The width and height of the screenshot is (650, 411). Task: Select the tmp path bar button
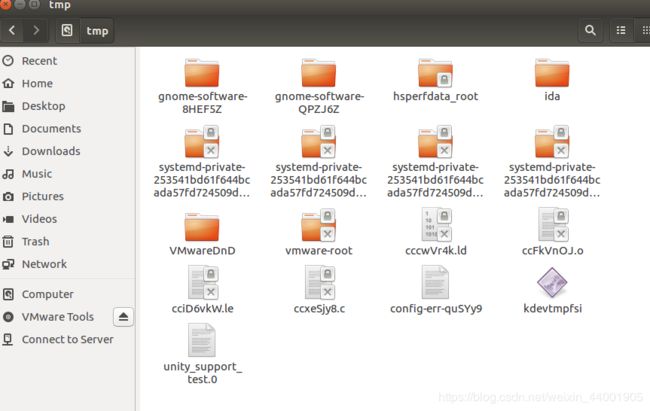click(97, 31)
